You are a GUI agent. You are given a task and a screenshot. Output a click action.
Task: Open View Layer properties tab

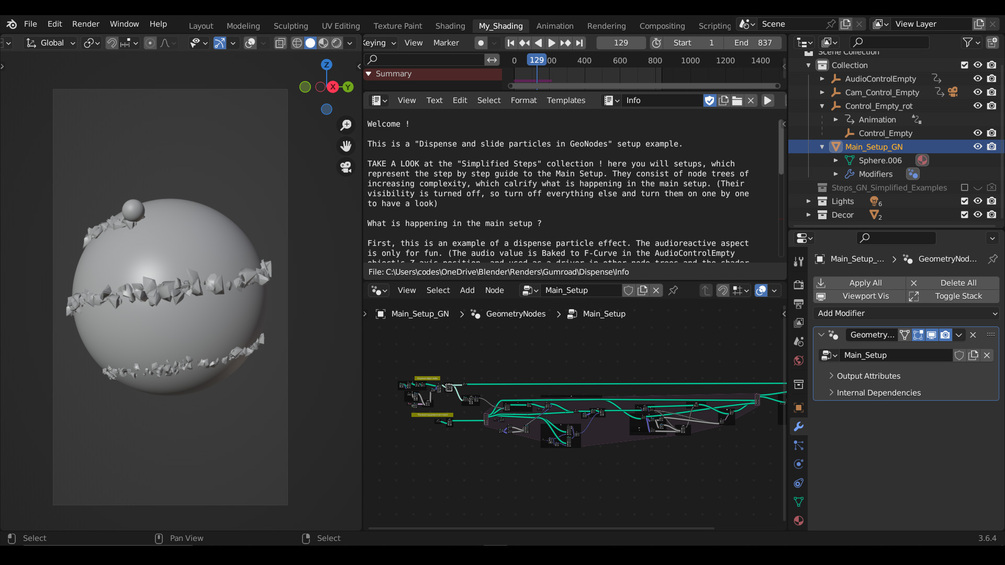[x=799, y=323]
